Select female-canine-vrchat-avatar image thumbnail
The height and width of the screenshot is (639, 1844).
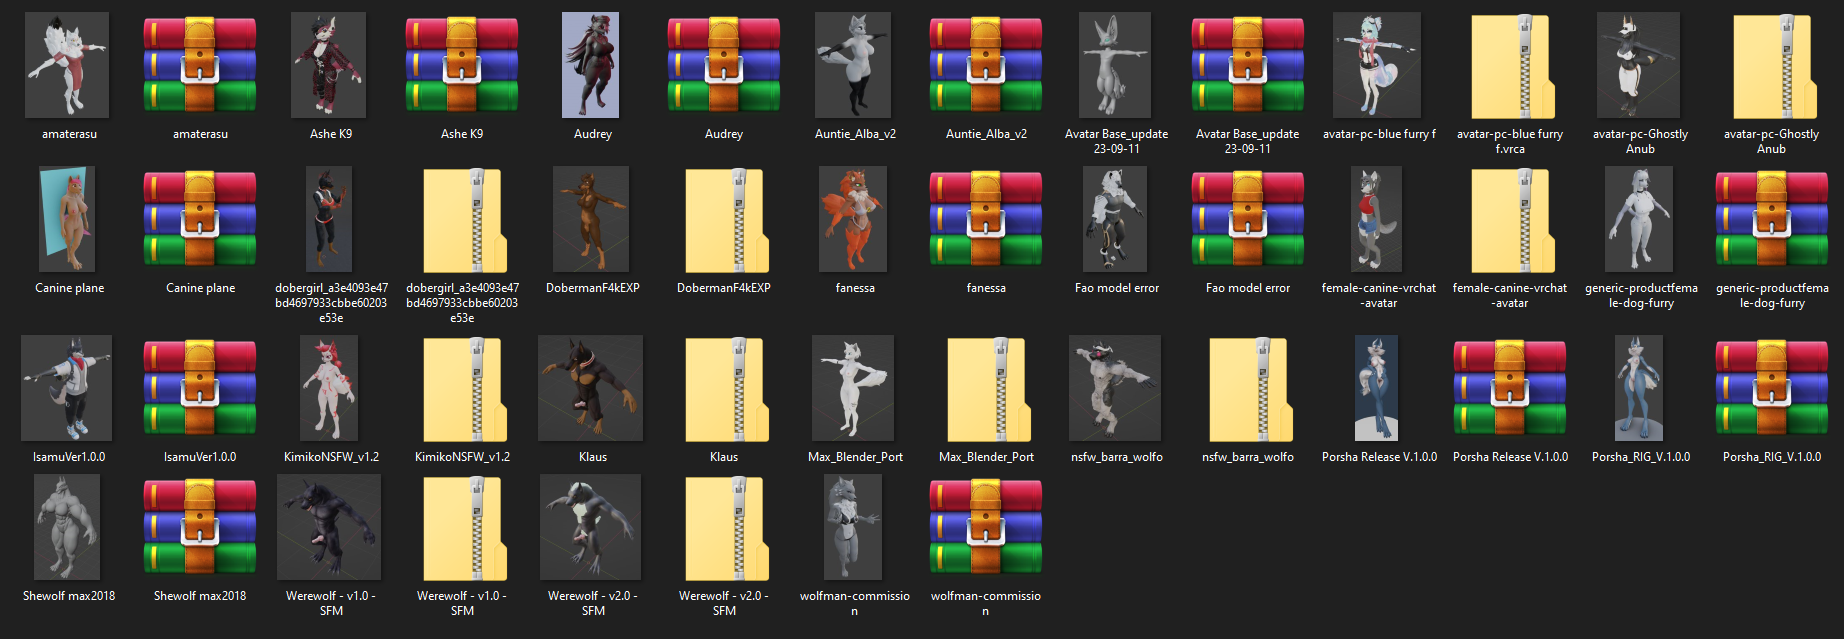pyautogui.click(x=1376, y=219)
